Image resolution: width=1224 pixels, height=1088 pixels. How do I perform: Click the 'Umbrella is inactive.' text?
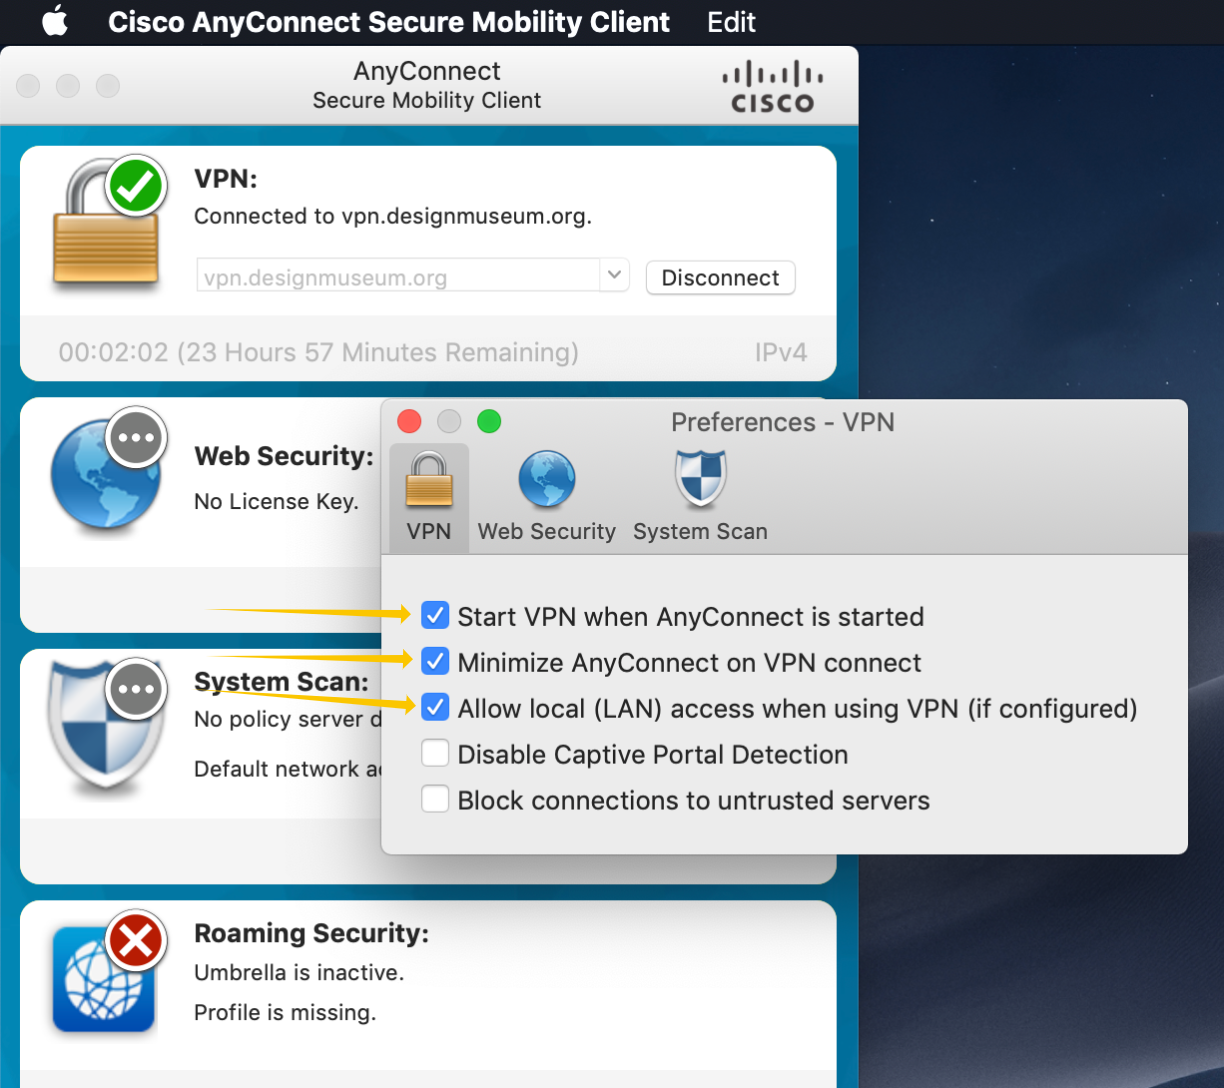click(299, 972)
